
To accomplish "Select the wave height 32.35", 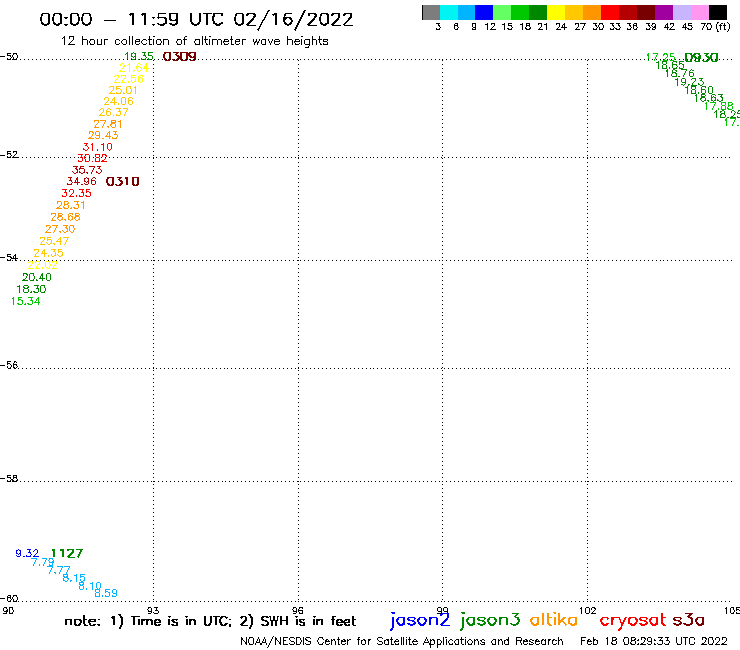I will [76, 193].
